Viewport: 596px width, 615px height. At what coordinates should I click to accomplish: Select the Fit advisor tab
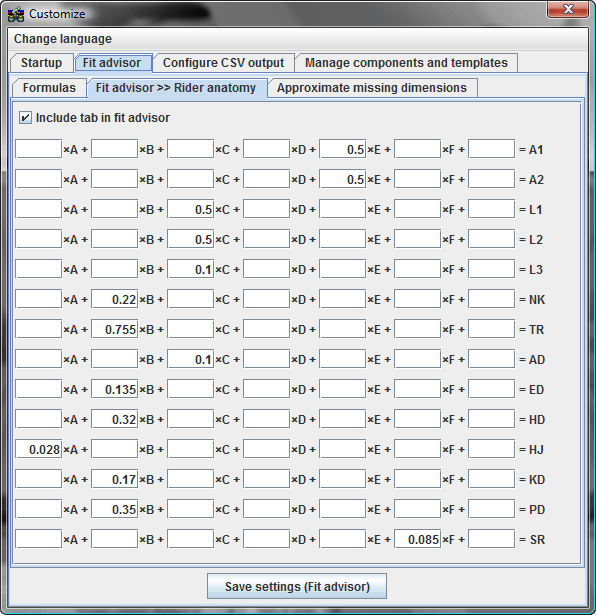click(x=112, y=63)
